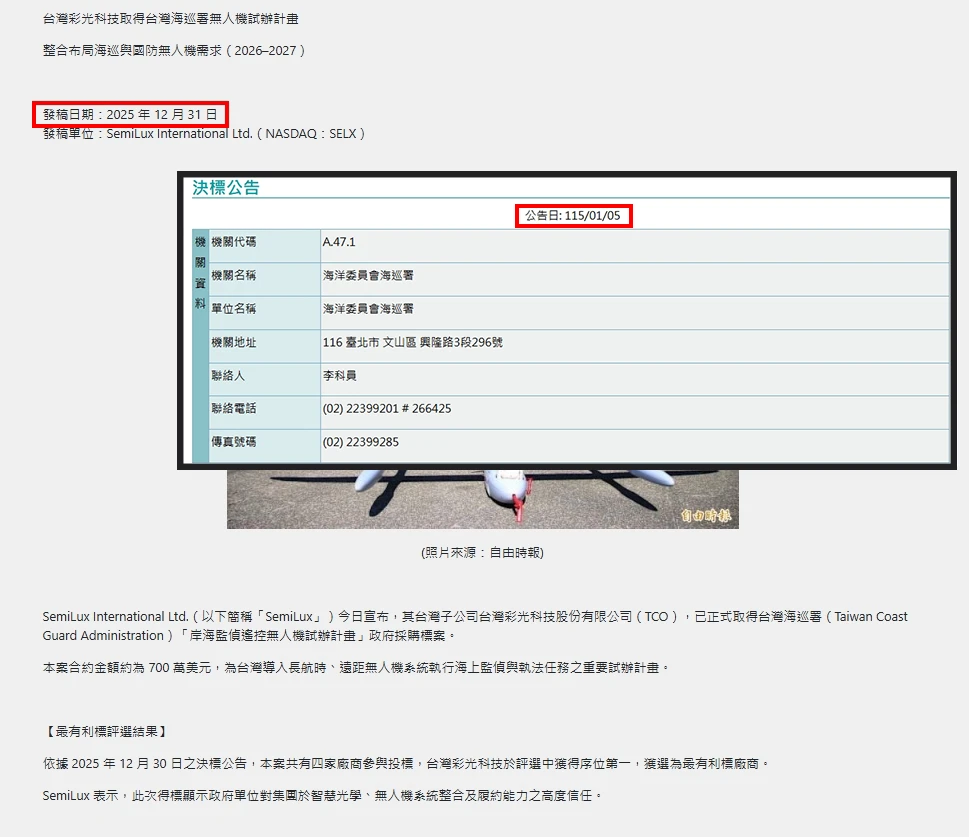Select the address 116 臺北市 文山區 興隆路3段296號
969x837 pixels.
413,342
